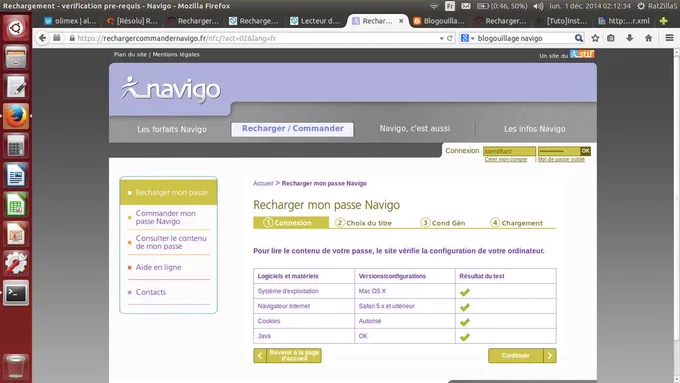Screen dimensions: 680x383
Task: Open Les forfaits Navigo menu
Action: [172, 129]
